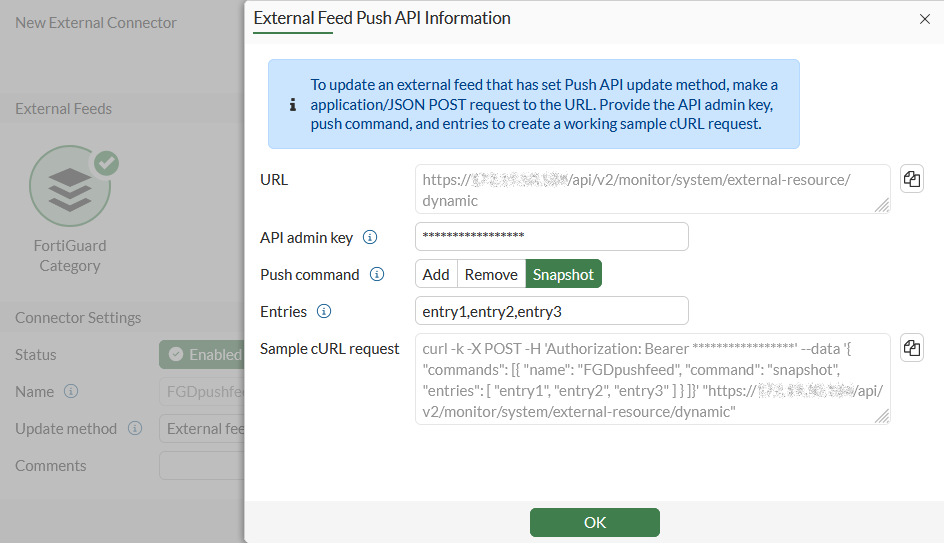Close the Push API Information dialog
The height and width of the screenshot is (543, 944).
pos(924,19)
